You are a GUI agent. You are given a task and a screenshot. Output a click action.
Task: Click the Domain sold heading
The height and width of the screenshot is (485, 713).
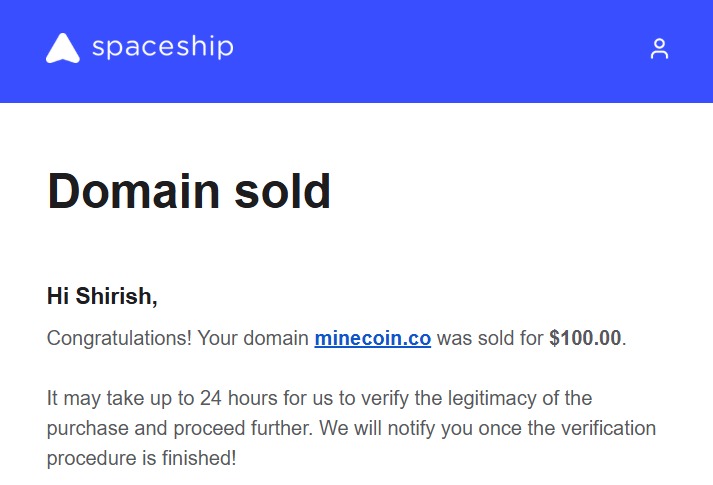point(189,191)
